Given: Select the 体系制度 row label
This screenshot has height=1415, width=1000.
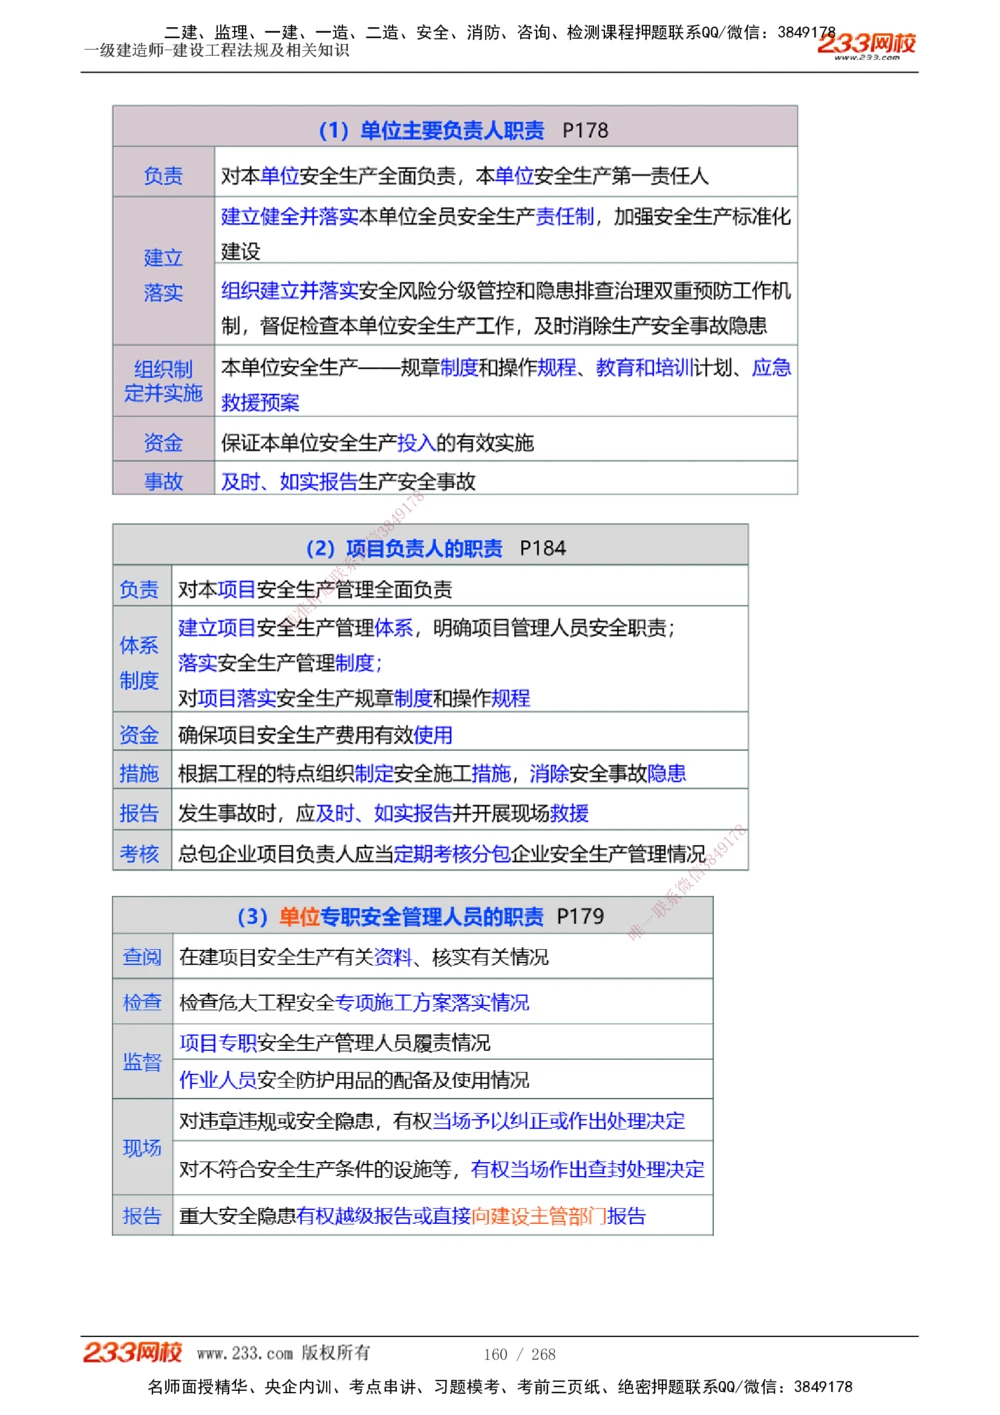Looking at the screenshot, I should pos(139,663).
